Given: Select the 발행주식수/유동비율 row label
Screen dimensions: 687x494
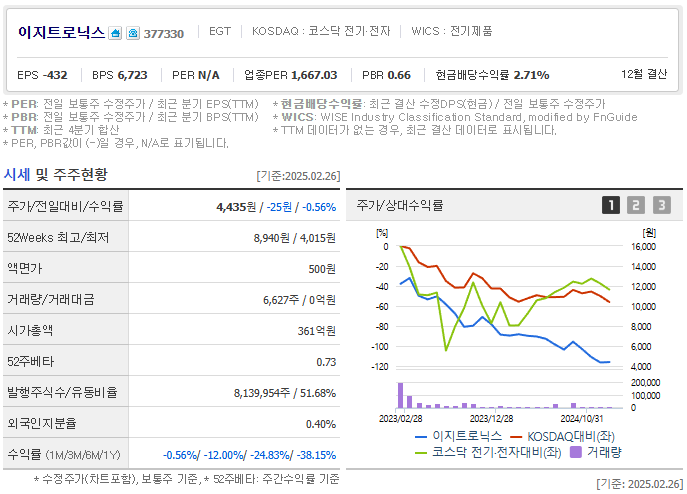Looking at the screenshot, I should point(62,392).
